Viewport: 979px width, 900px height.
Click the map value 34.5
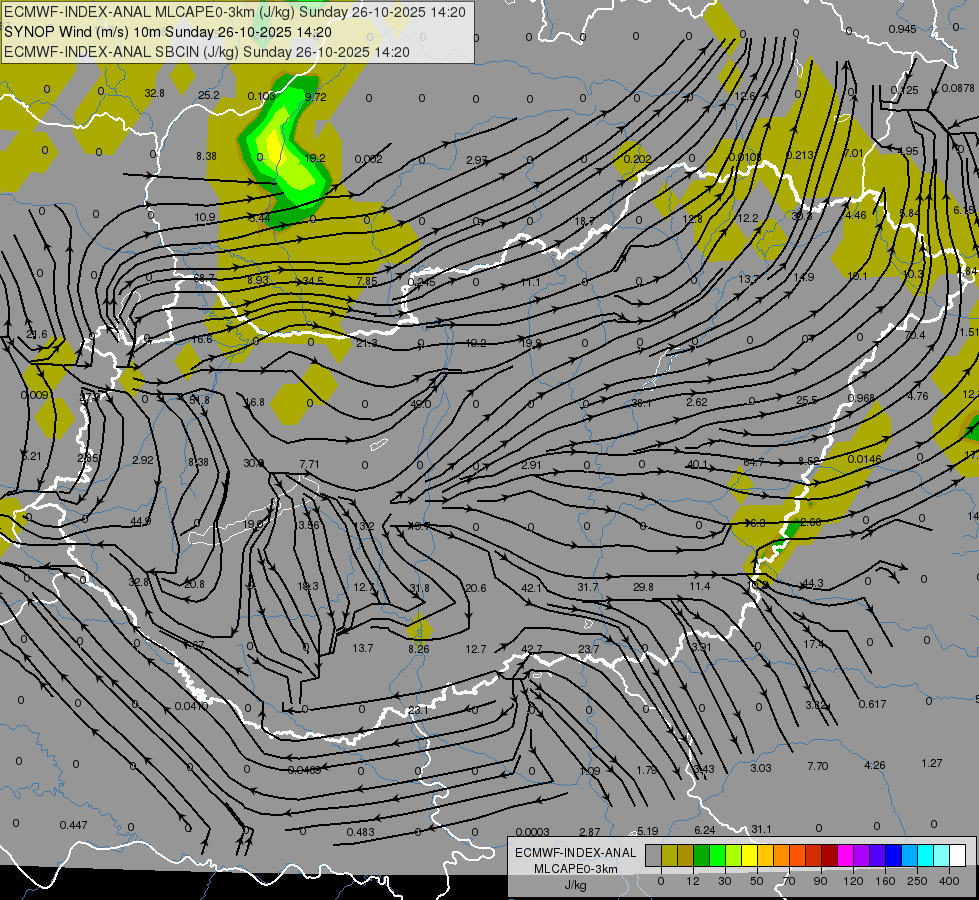point(313,281)
